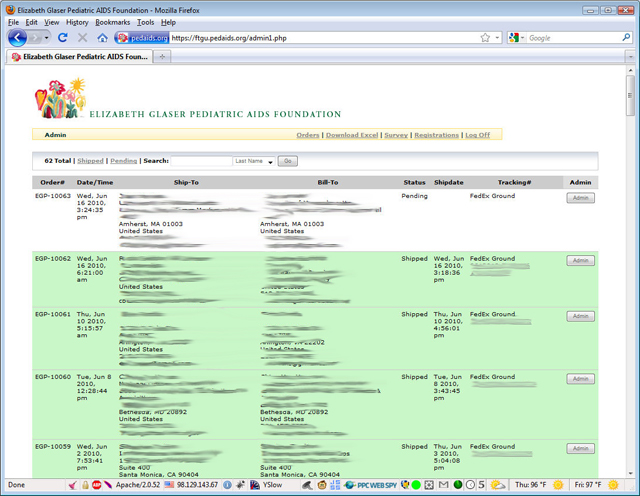Filter orders by Pending link
This screenshot has width=640, height=496.
coord(124,161)
